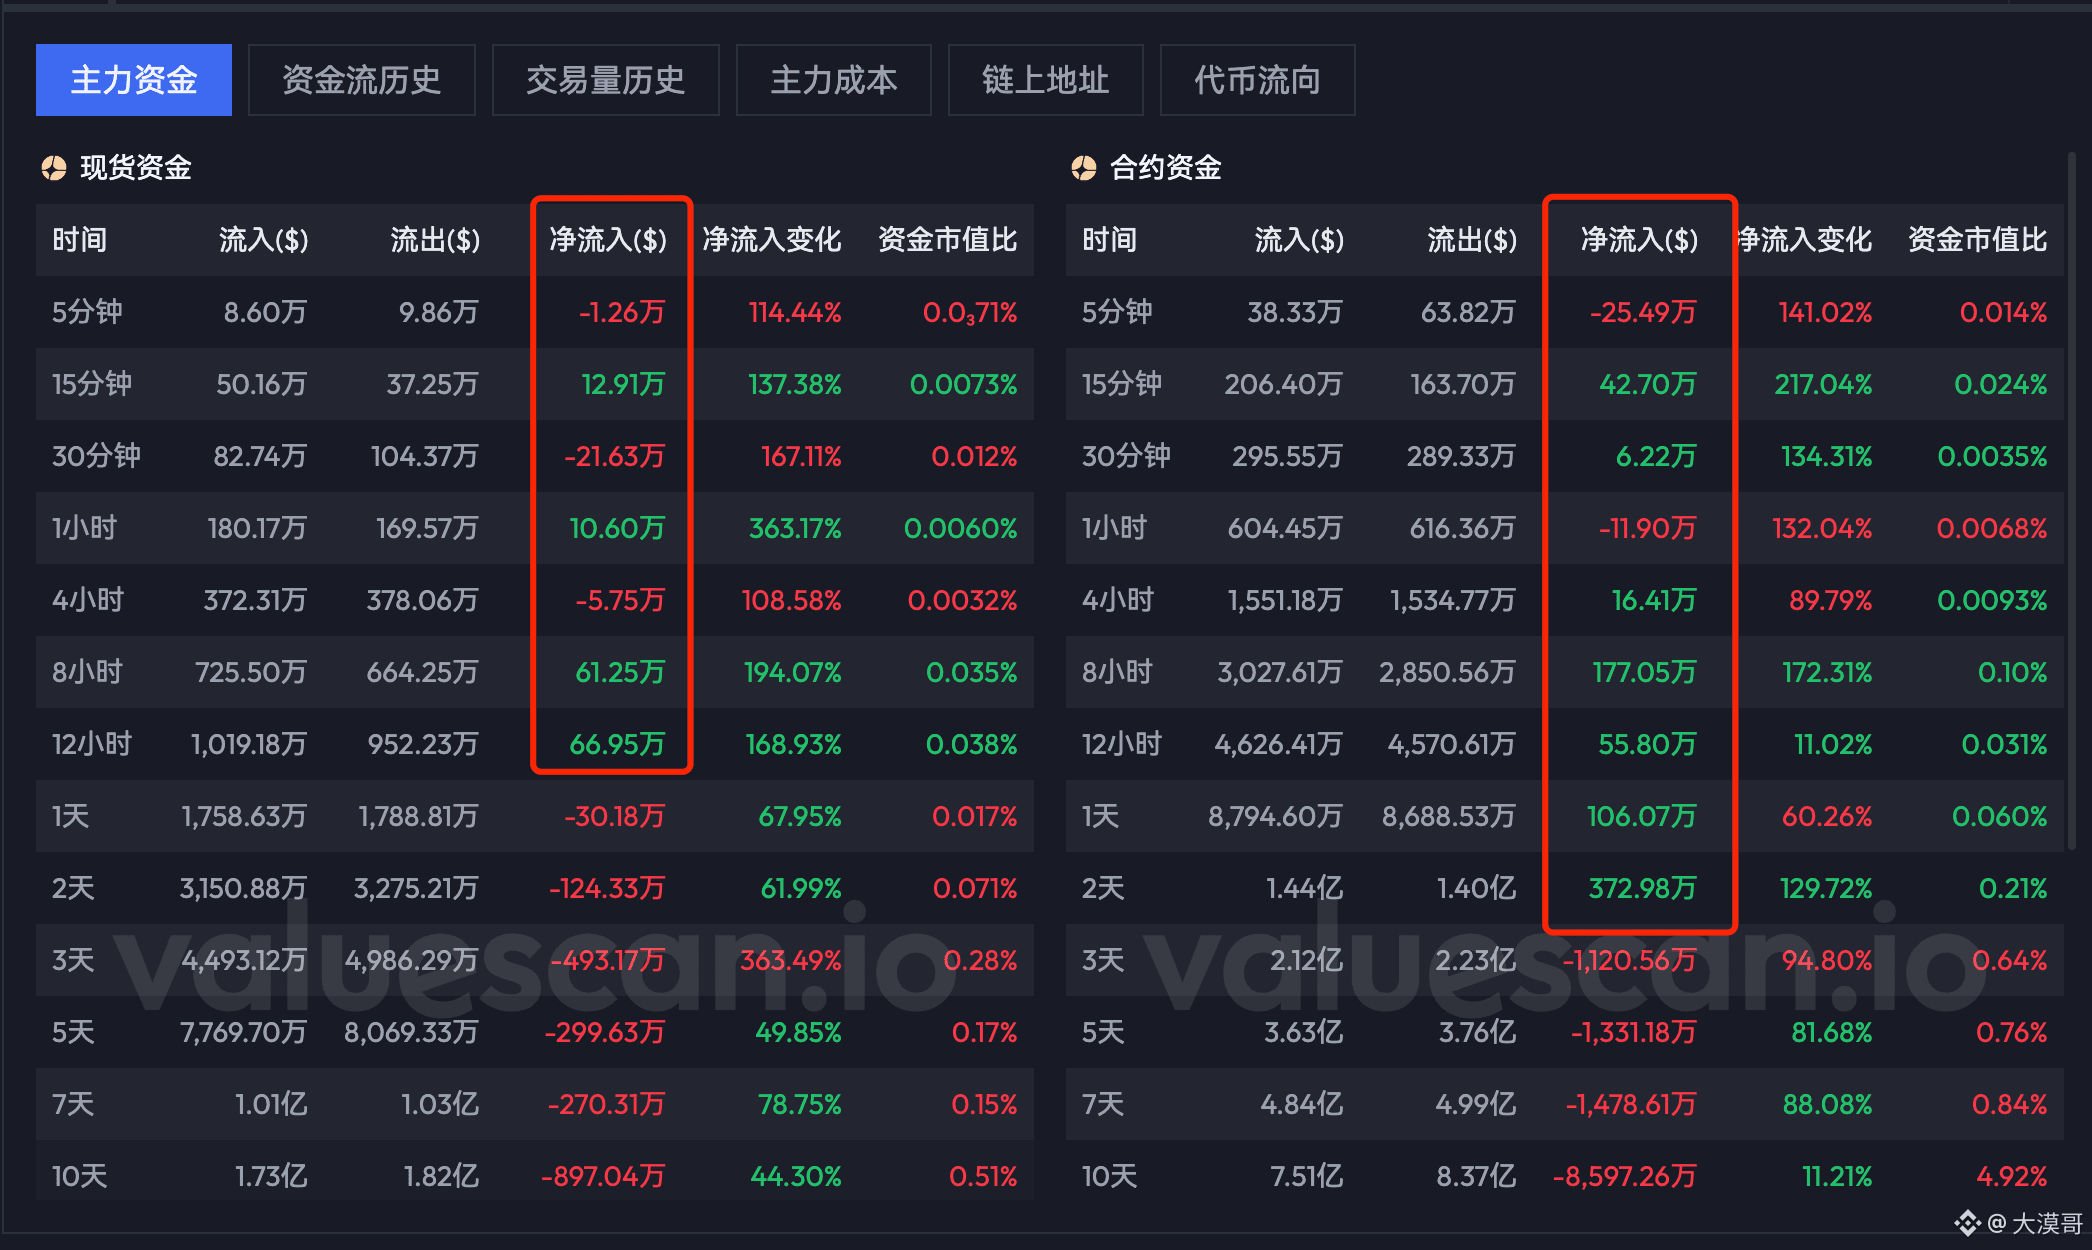Click spot 资金市值比 column header
Screen dimensions: 2092x1250
[947, 240]
